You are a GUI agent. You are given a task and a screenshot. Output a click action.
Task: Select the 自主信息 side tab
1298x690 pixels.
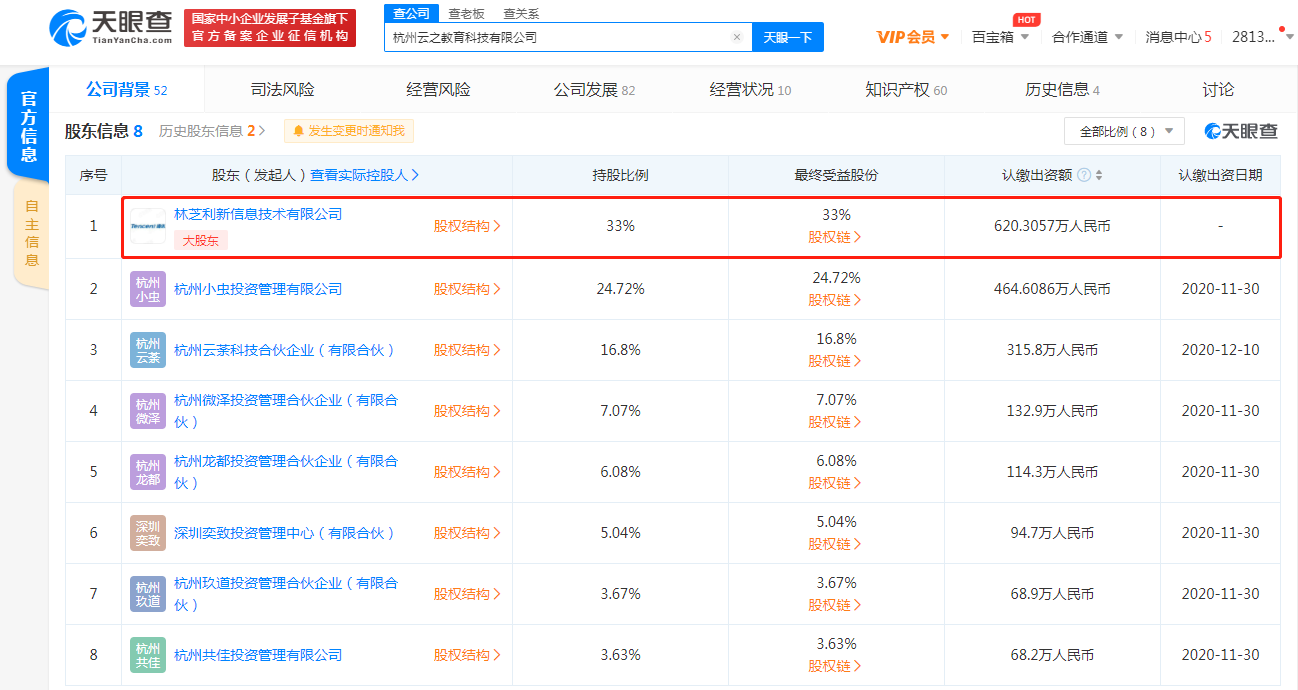[x=31, y=233]
